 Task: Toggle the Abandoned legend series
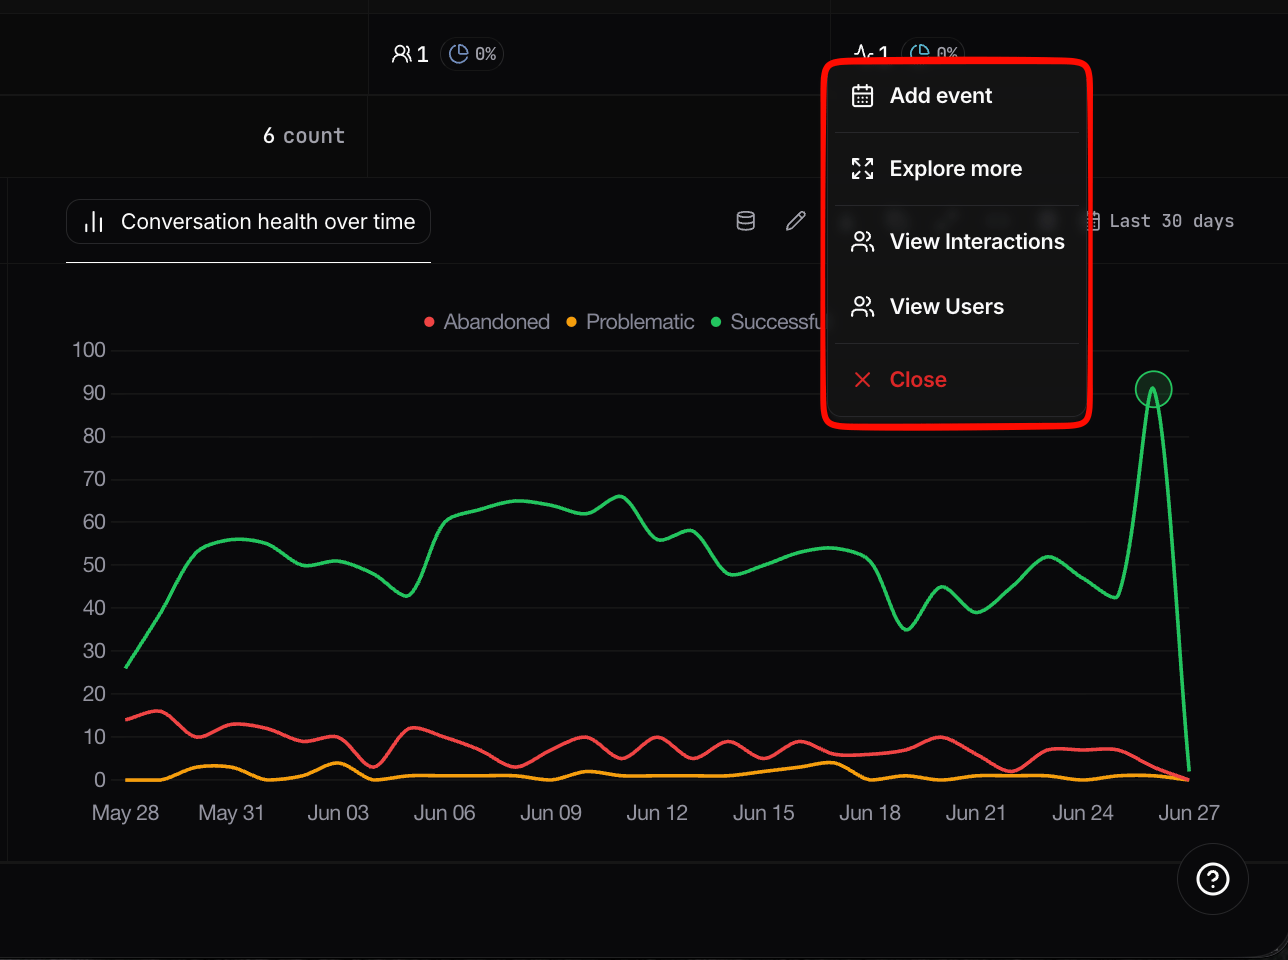[487, 322]
